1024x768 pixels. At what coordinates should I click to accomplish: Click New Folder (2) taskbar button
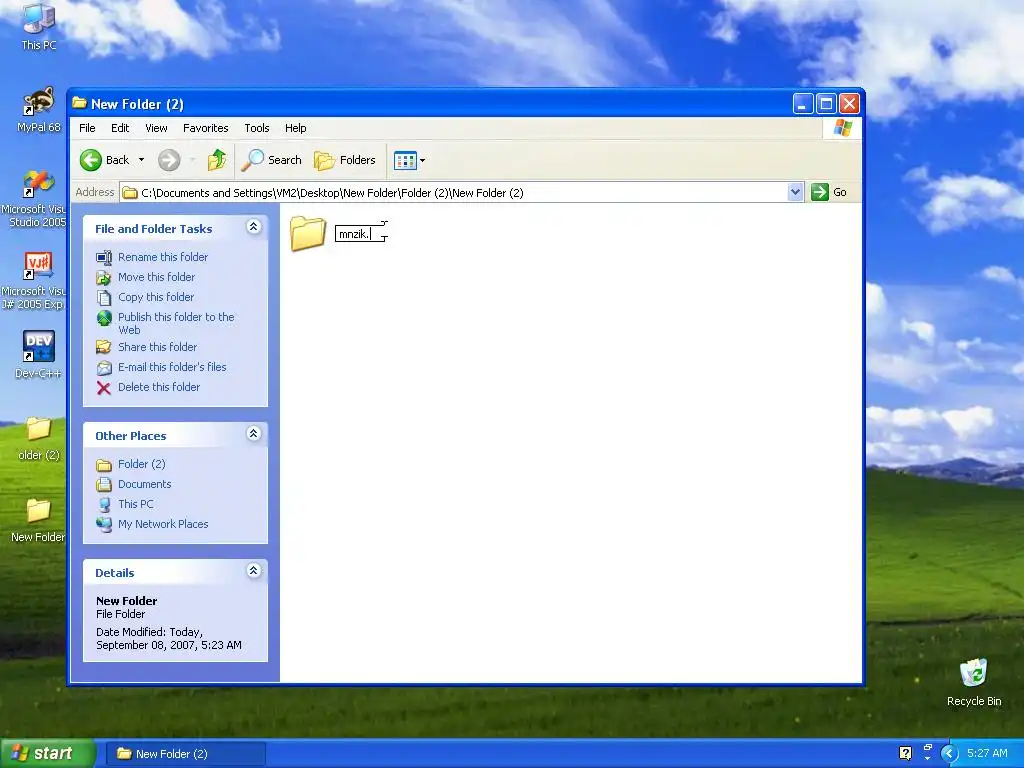185,754
